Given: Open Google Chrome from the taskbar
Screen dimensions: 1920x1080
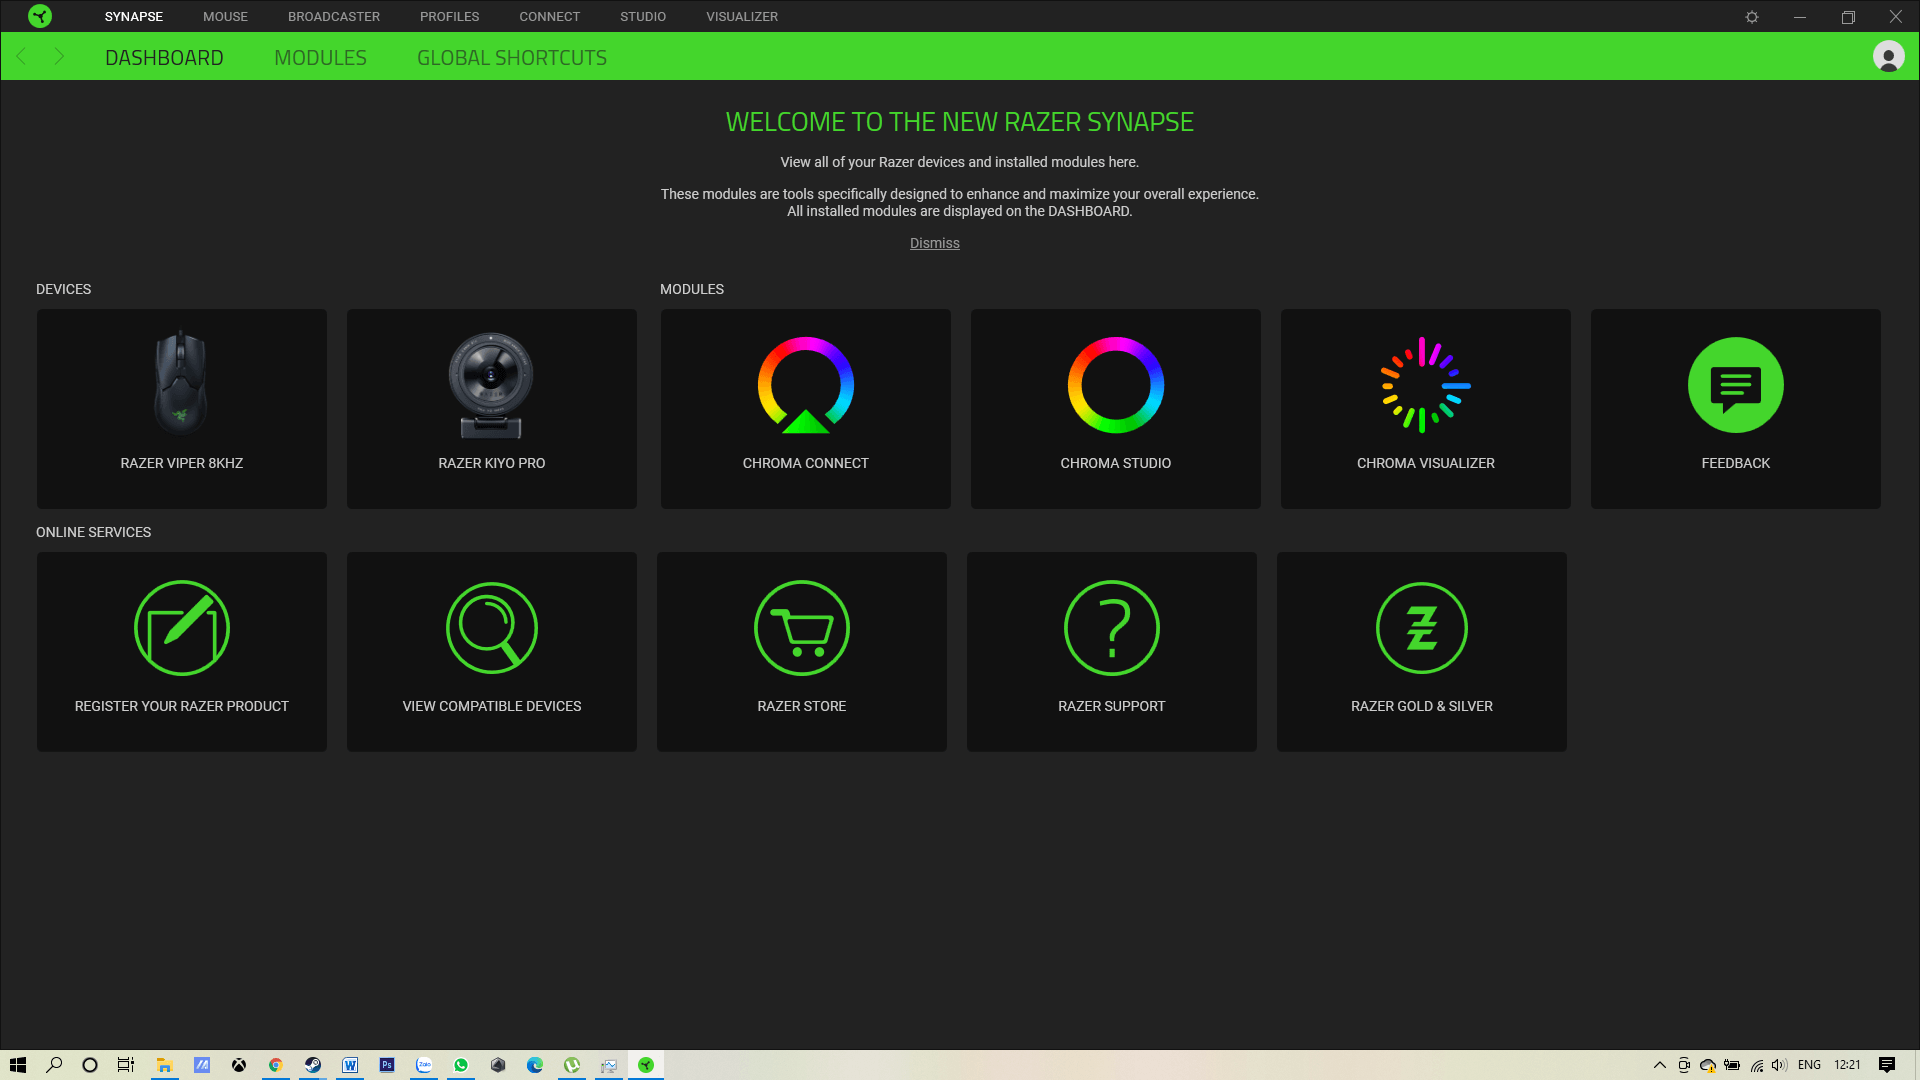Looking at the screenshot, I should click(x=276, y=1065).
